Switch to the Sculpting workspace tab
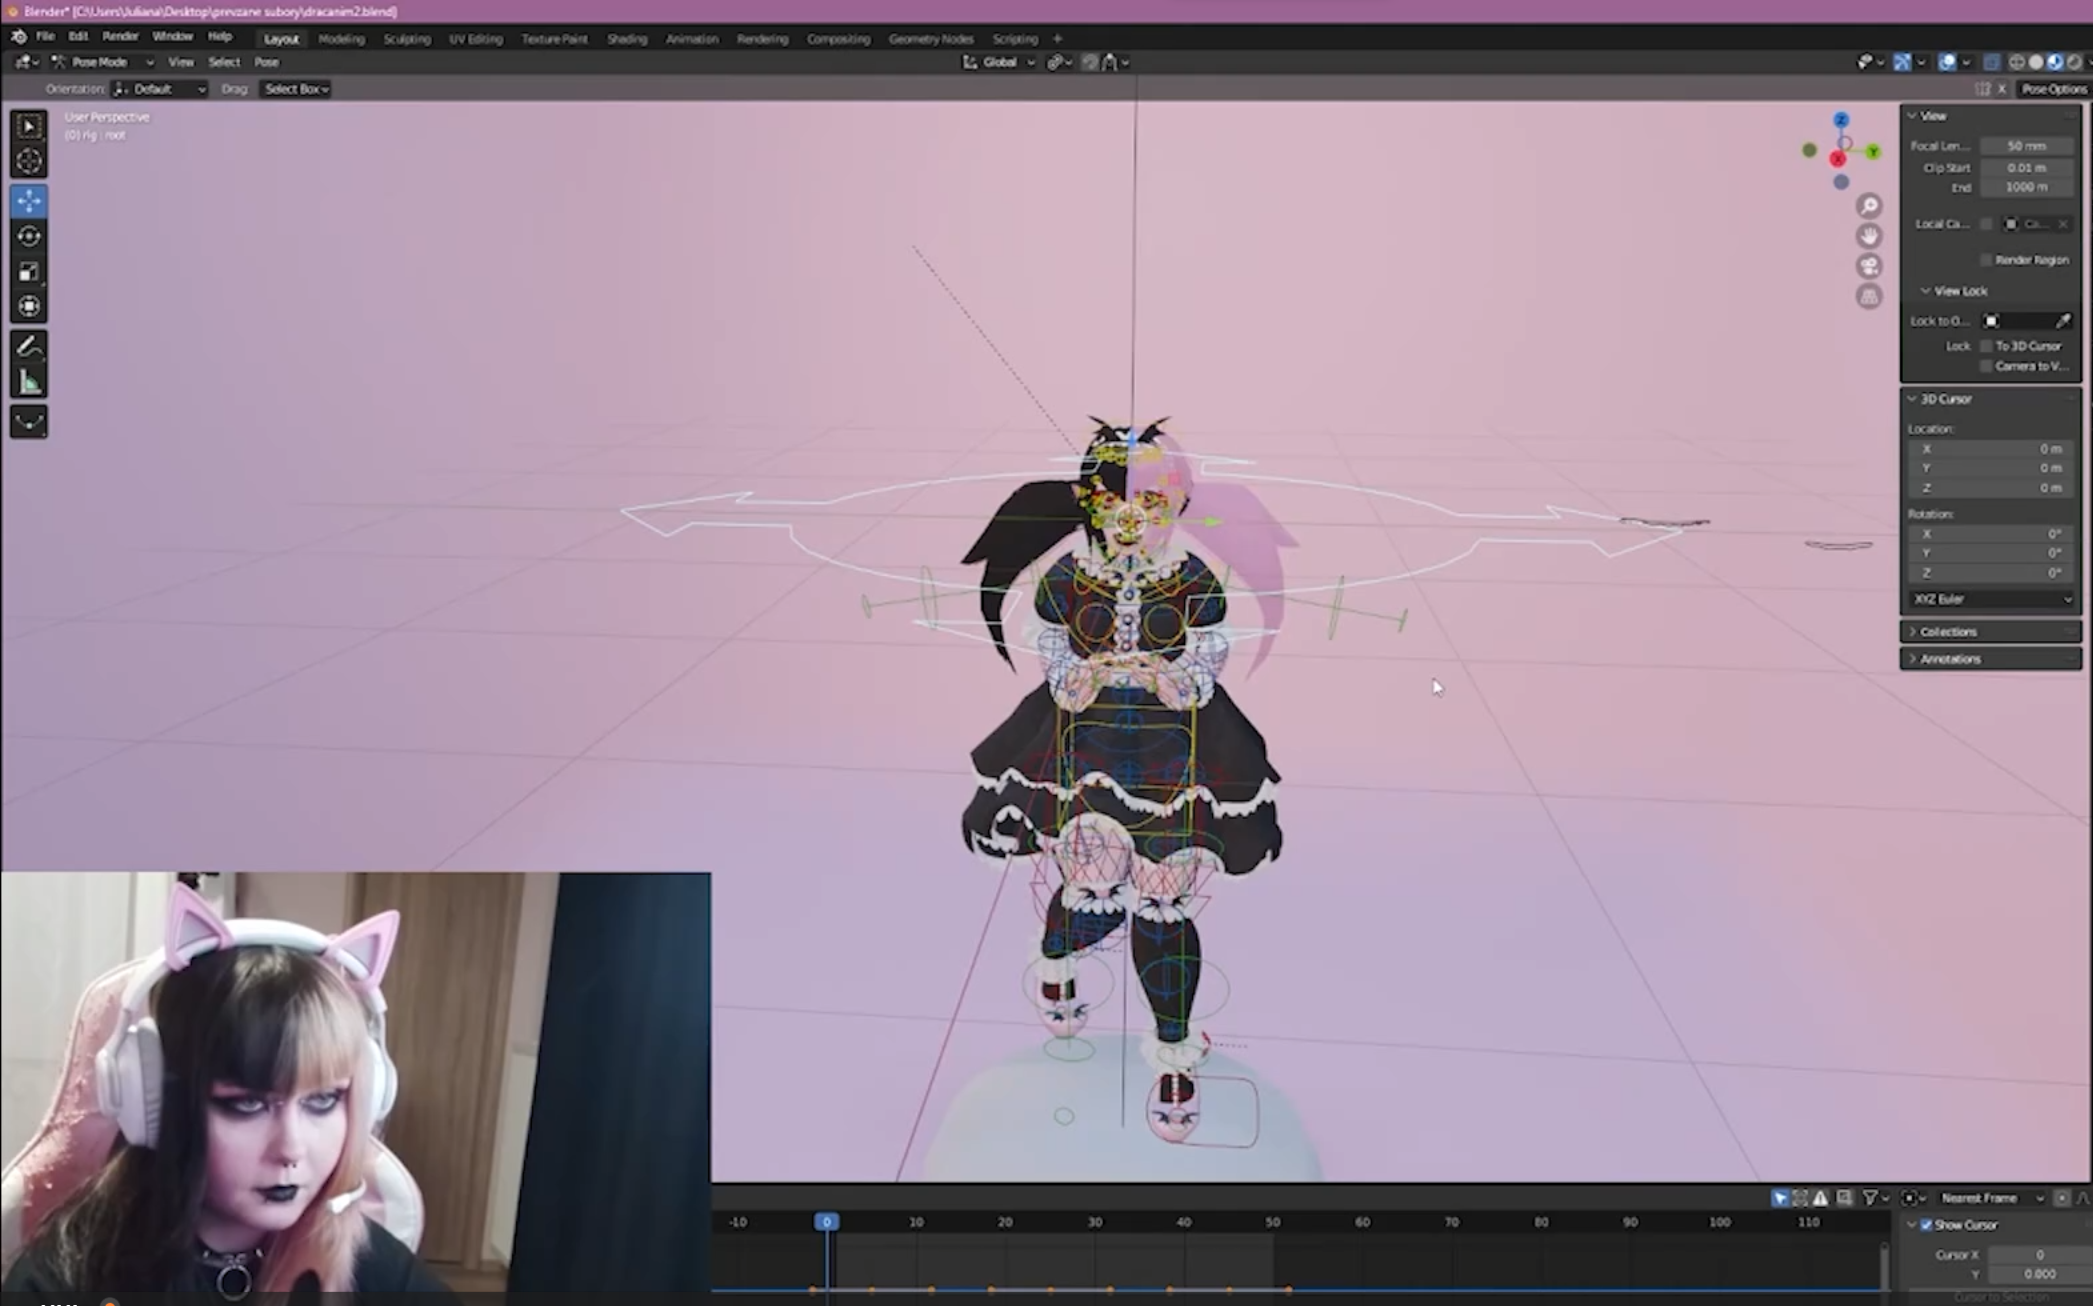The width and height of the screenshot is (2093, 1306). point(406,39)
